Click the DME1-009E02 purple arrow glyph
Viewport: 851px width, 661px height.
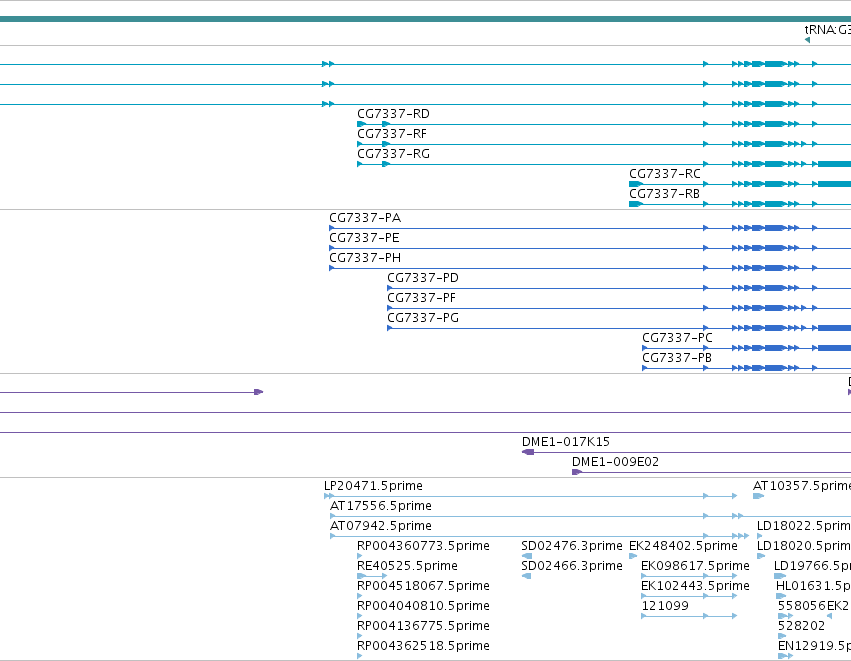(x=577, y=472)
